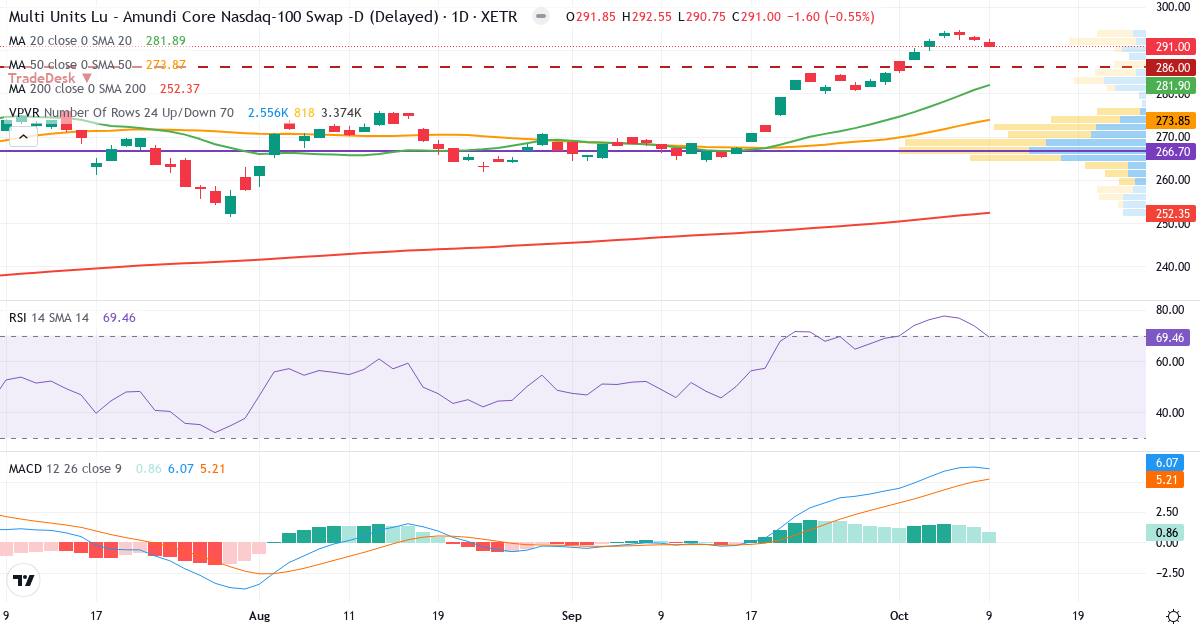
Task: Click the red MA 200 label 252.35
Action: click(1171, 213)
